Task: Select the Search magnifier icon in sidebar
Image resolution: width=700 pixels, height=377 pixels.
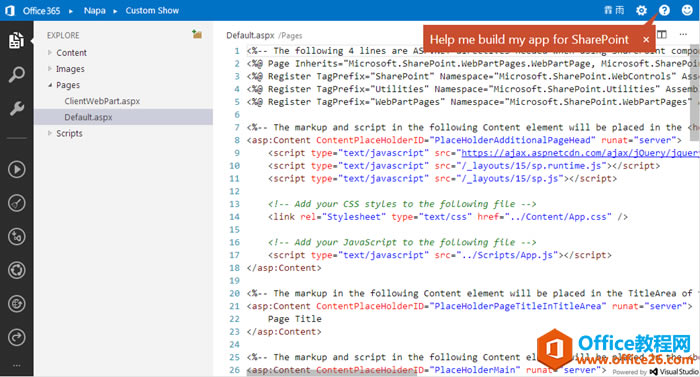Action: pyautogui.click(x=17, y=74)
